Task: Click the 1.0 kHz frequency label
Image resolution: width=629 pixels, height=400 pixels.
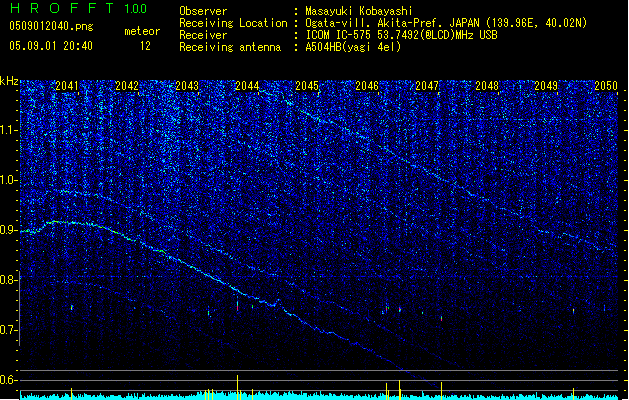Action: pos(9,180)
